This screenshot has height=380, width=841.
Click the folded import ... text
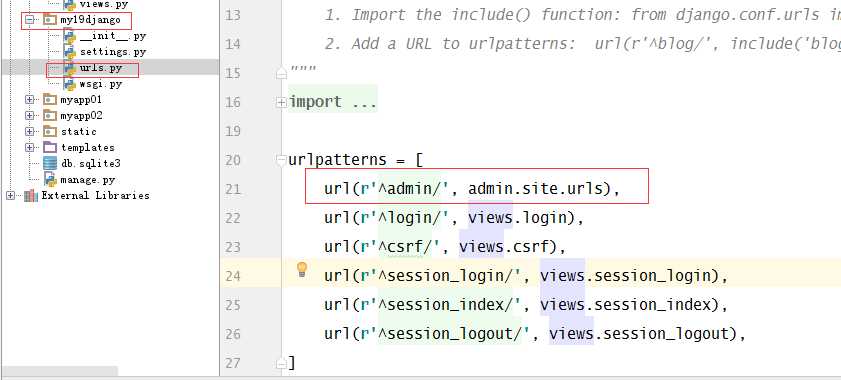pos(333,101)
